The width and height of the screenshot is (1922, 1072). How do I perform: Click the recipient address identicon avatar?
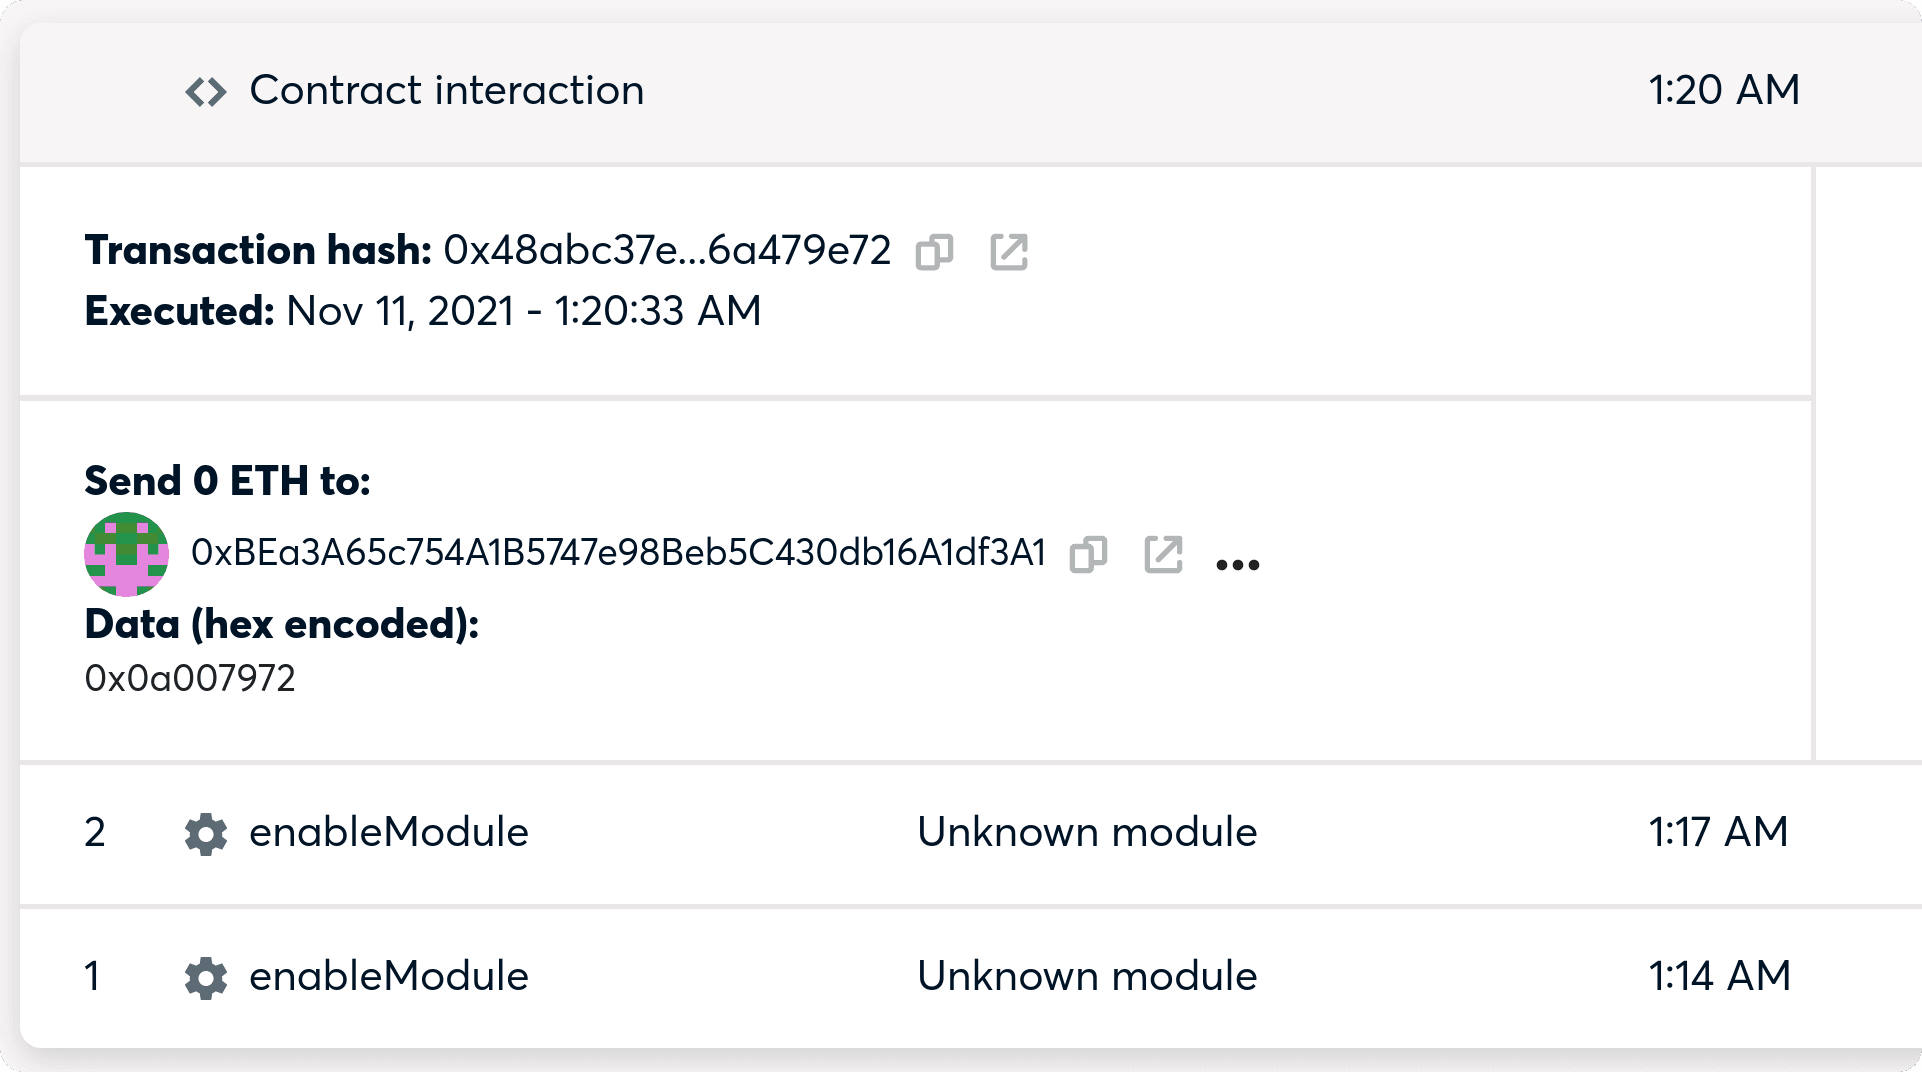coord(126,554)
